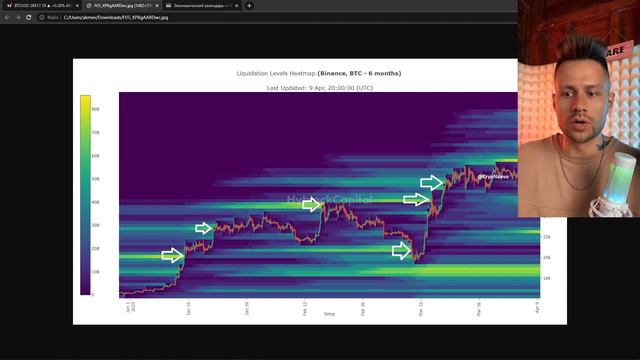Click the 18k price axis label
640x360 pixels.
547,278
